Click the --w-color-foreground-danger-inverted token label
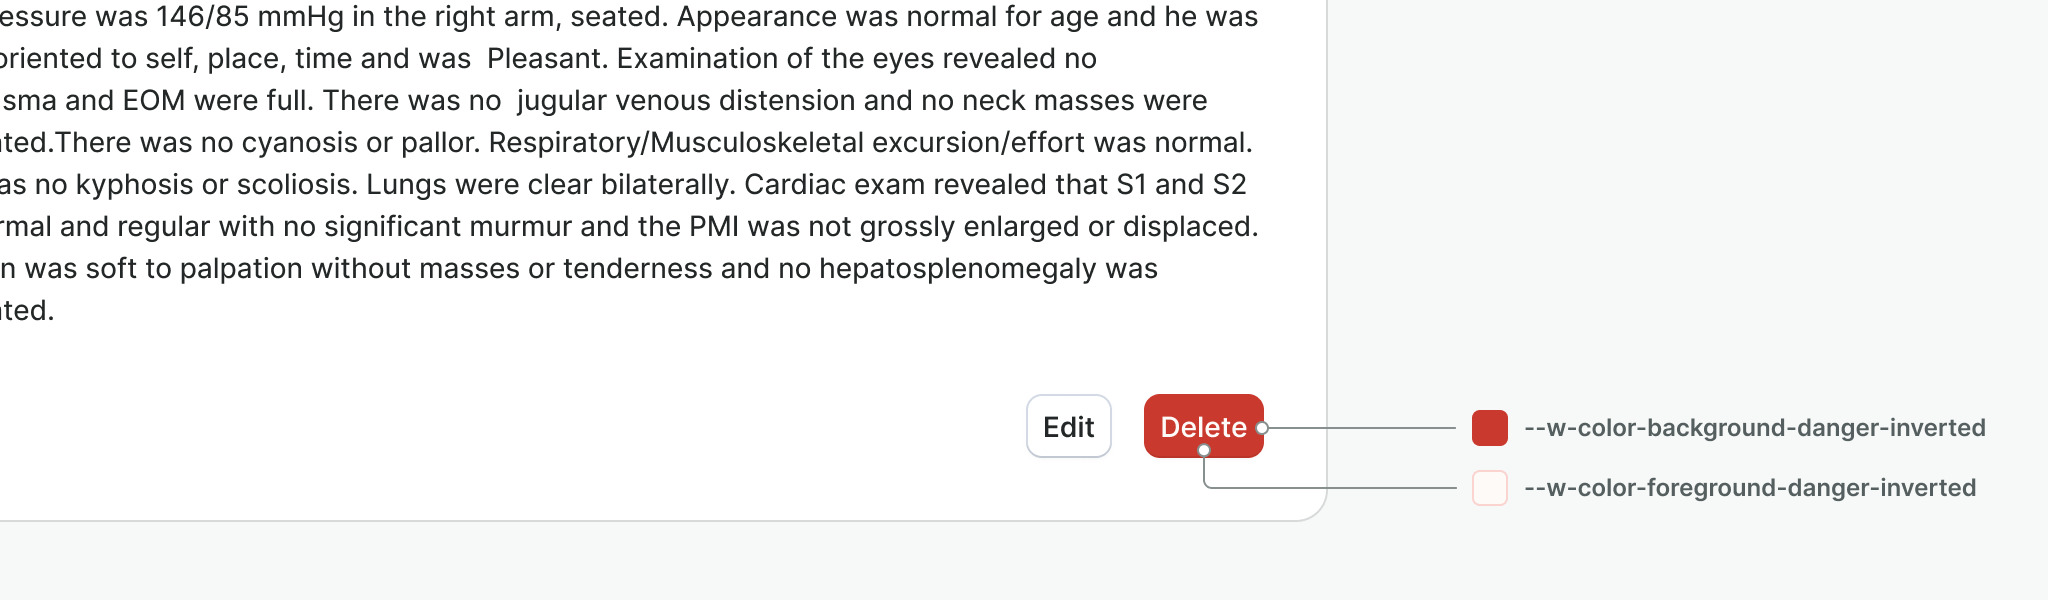The image size is (2048, 600). [1749, 488]
